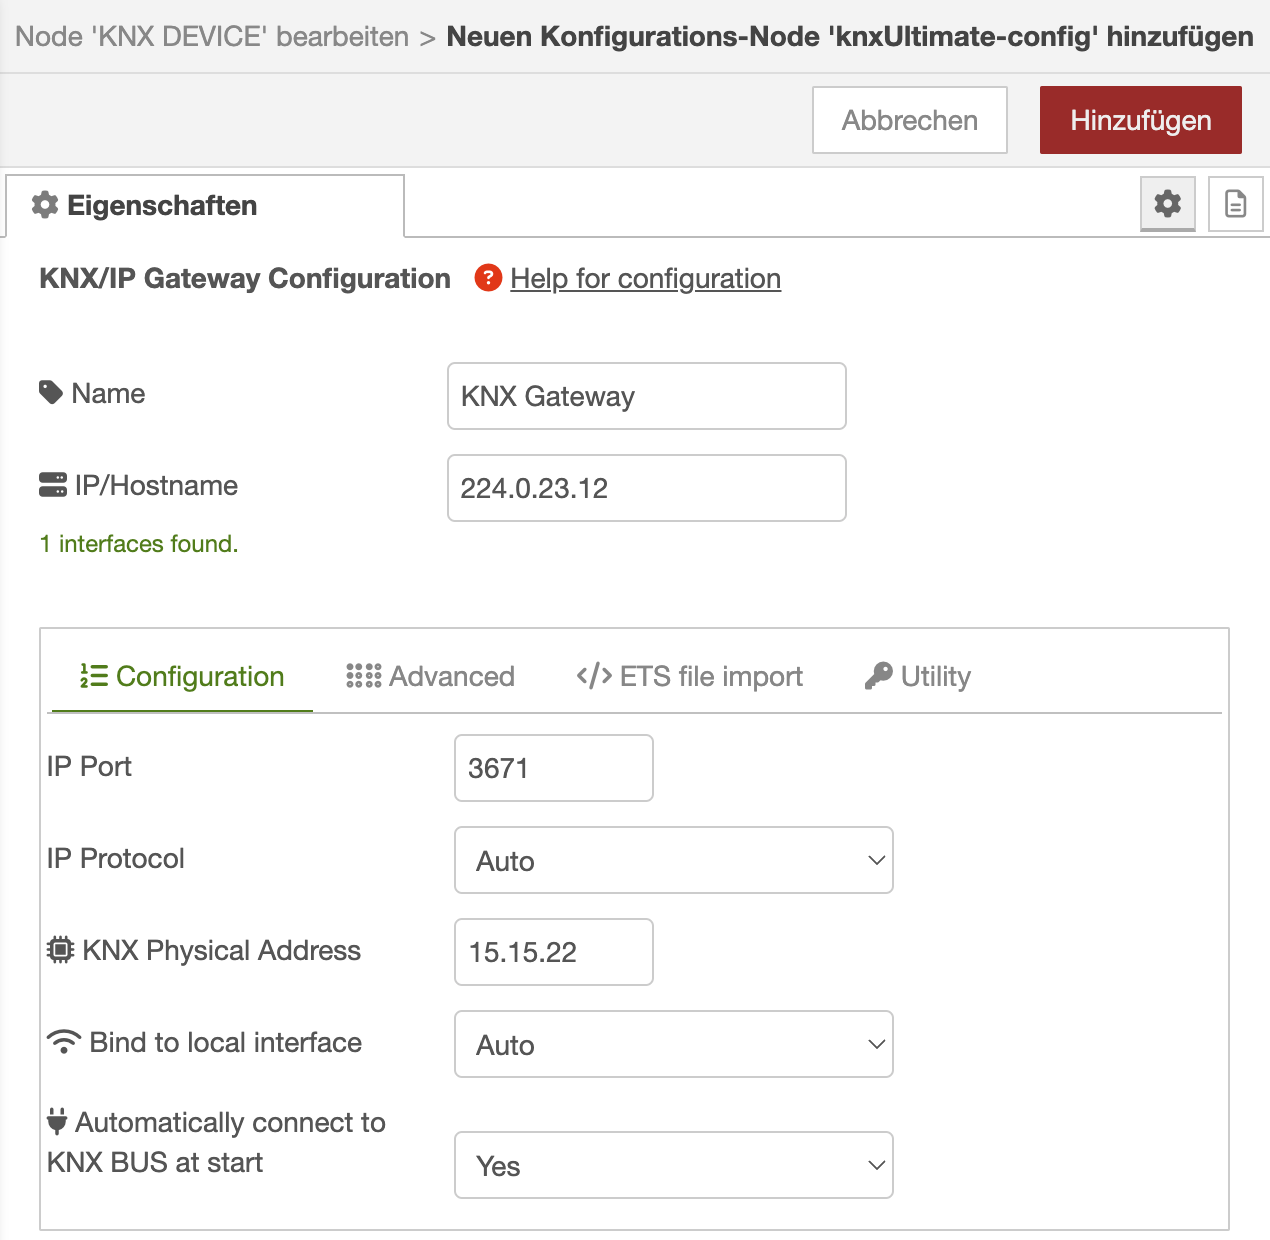Switch to the Configuration tab
This screenshot has height=1240, width=1270.
tap(182, 677)
